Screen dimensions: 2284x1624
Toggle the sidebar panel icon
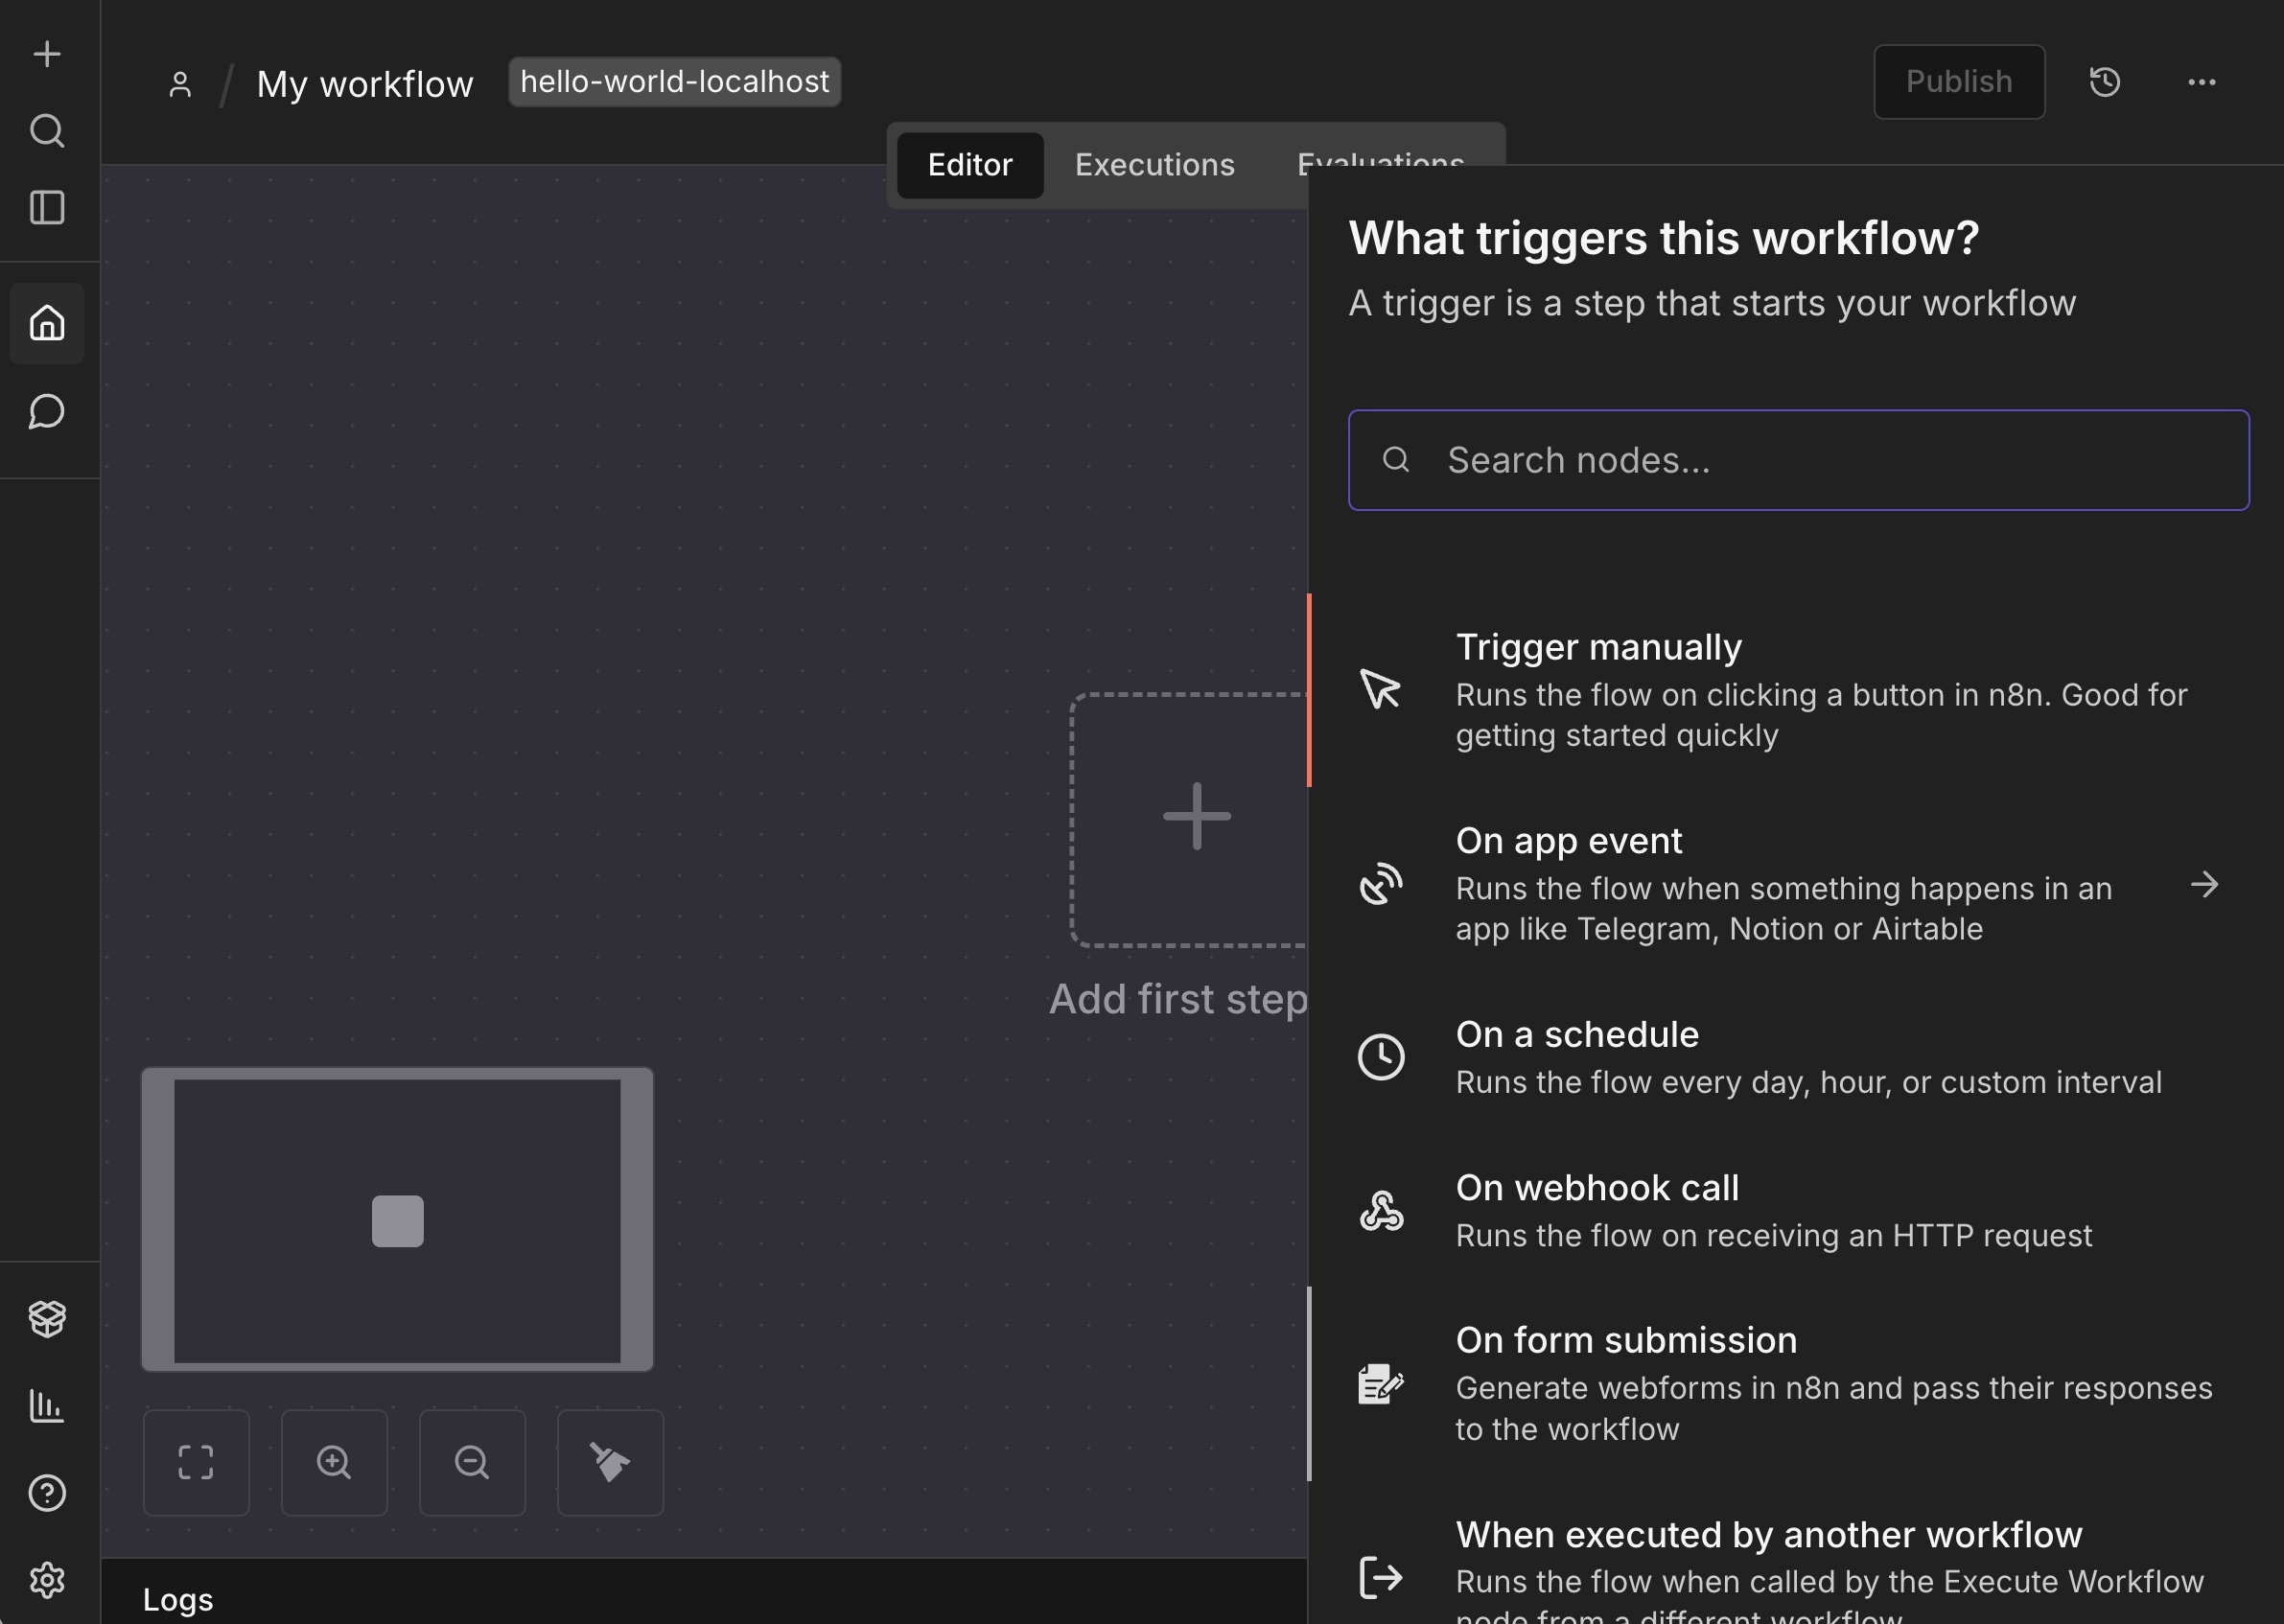tap(47, 208)
